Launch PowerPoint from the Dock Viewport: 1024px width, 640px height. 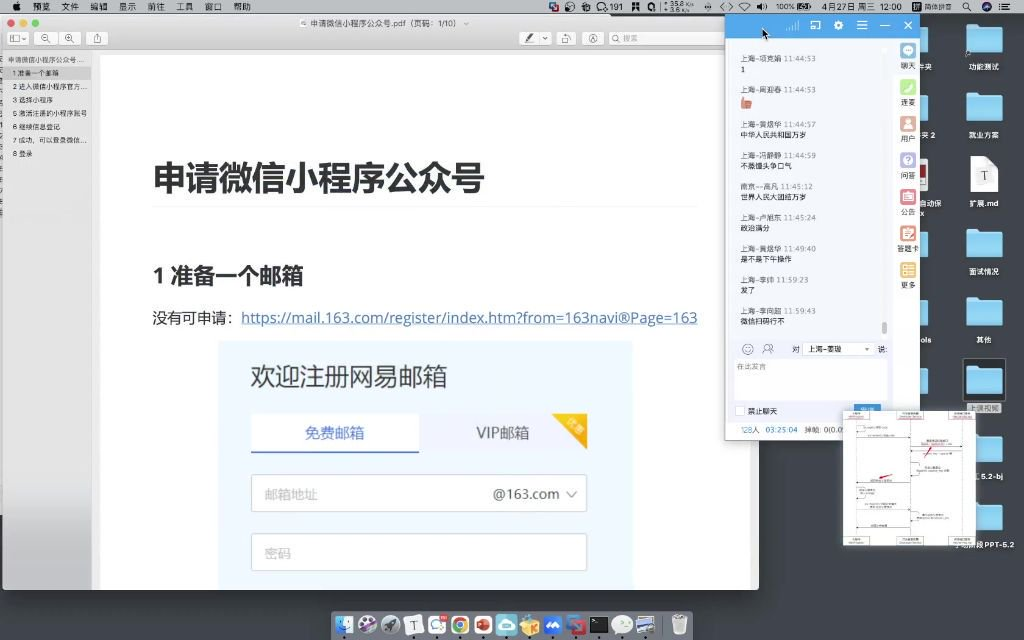click(483, 625)
